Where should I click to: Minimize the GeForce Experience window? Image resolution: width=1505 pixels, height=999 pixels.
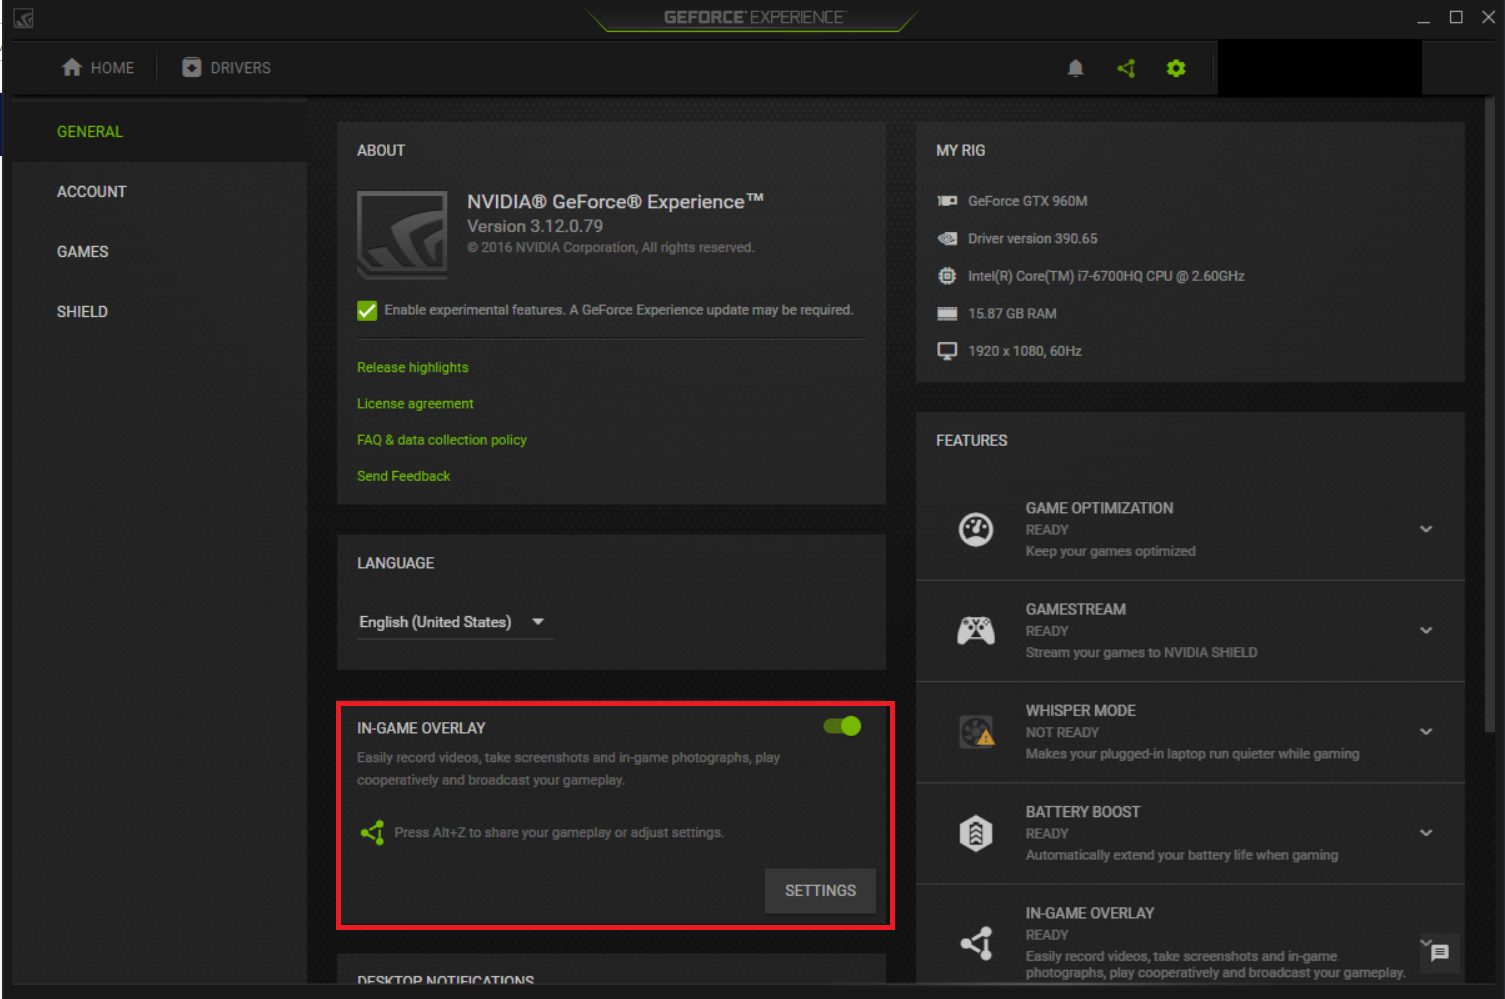click(1423, 18)
